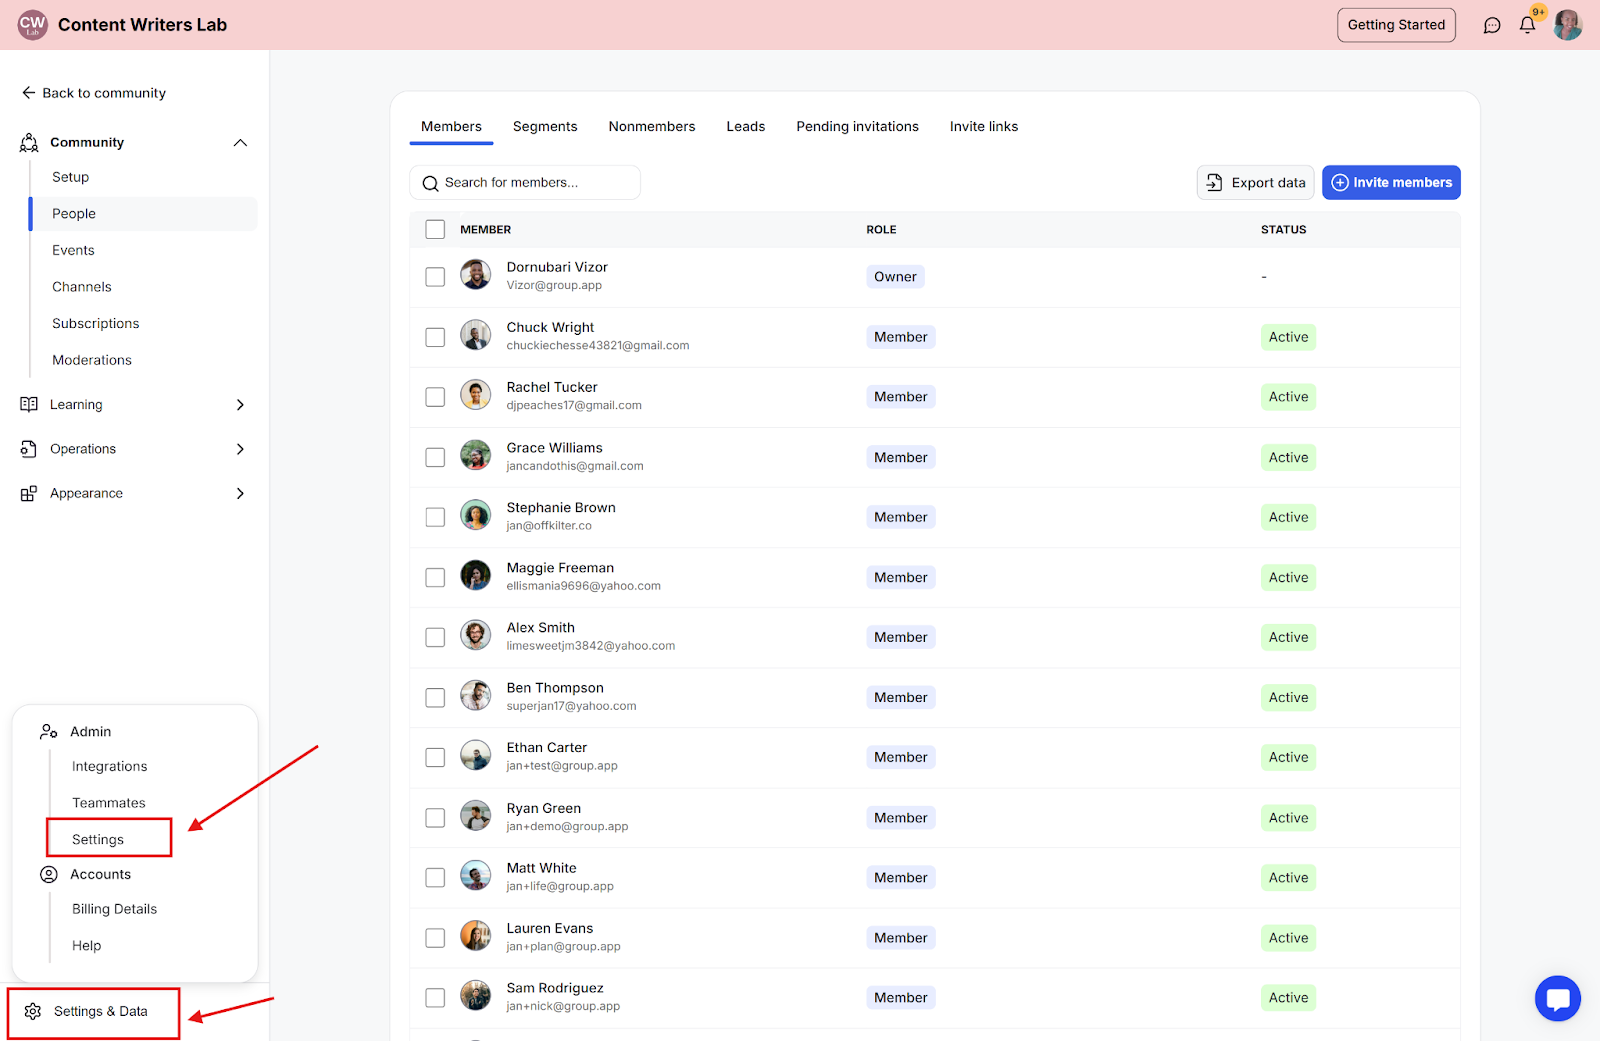The image size is (1600, 1041).
Task: Click the Admin person icon
Action: [48, 732]
